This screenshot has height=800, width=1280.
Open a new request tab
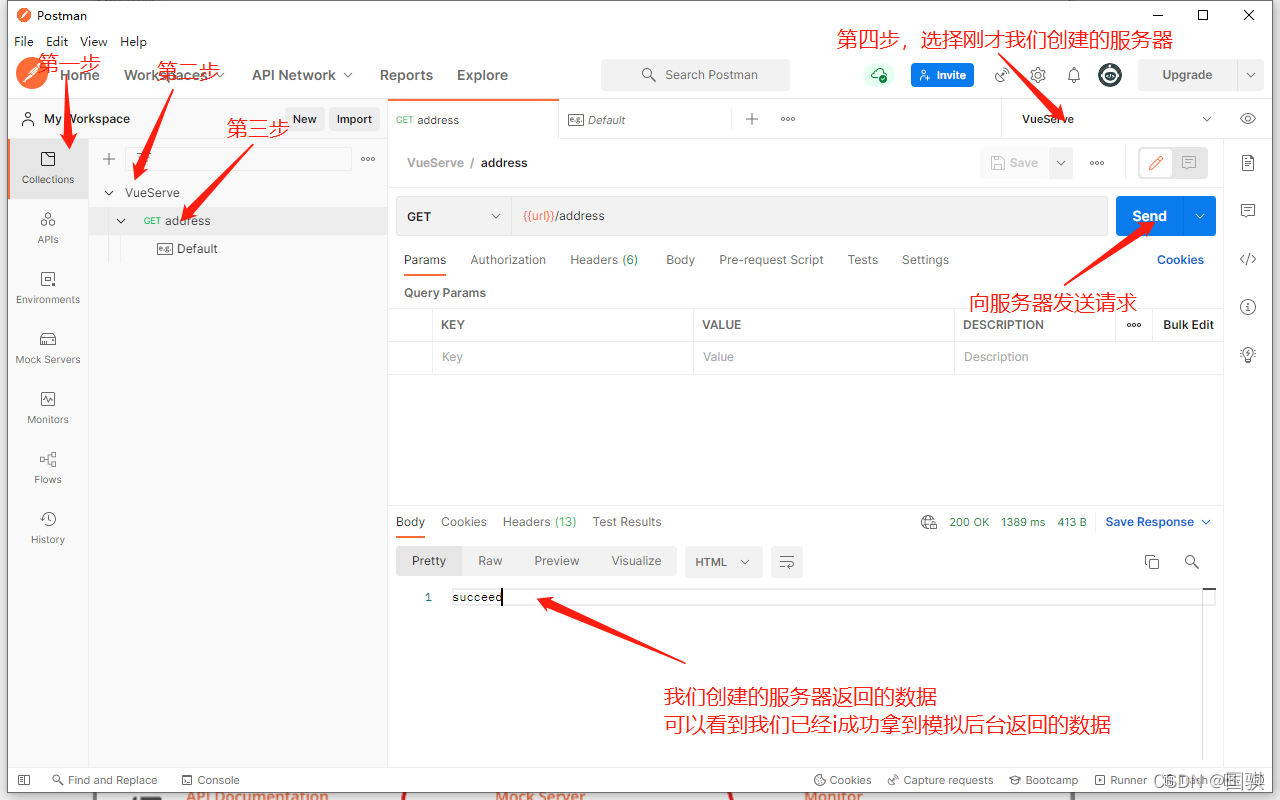[752, 119]
